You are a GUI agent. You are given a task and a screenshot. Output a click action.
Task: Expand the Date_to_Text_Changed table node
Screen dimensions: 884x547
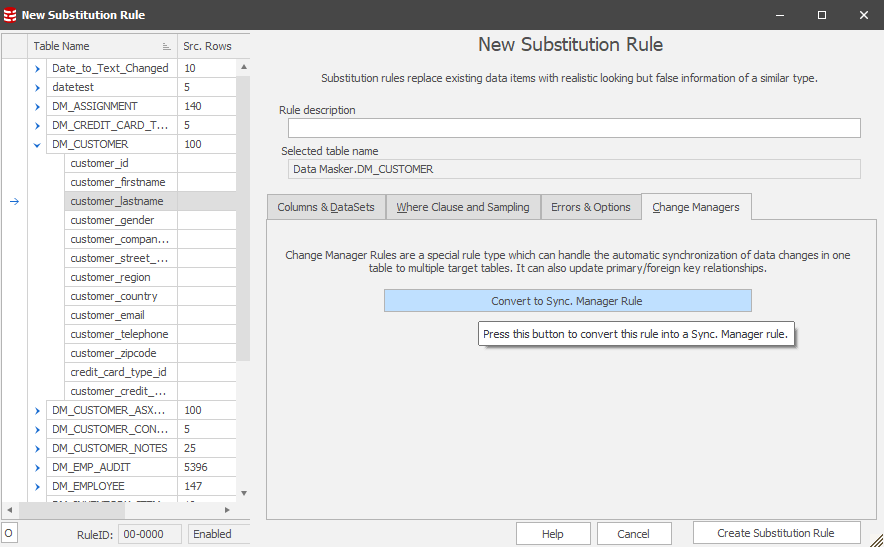click(x=37, y=68)
